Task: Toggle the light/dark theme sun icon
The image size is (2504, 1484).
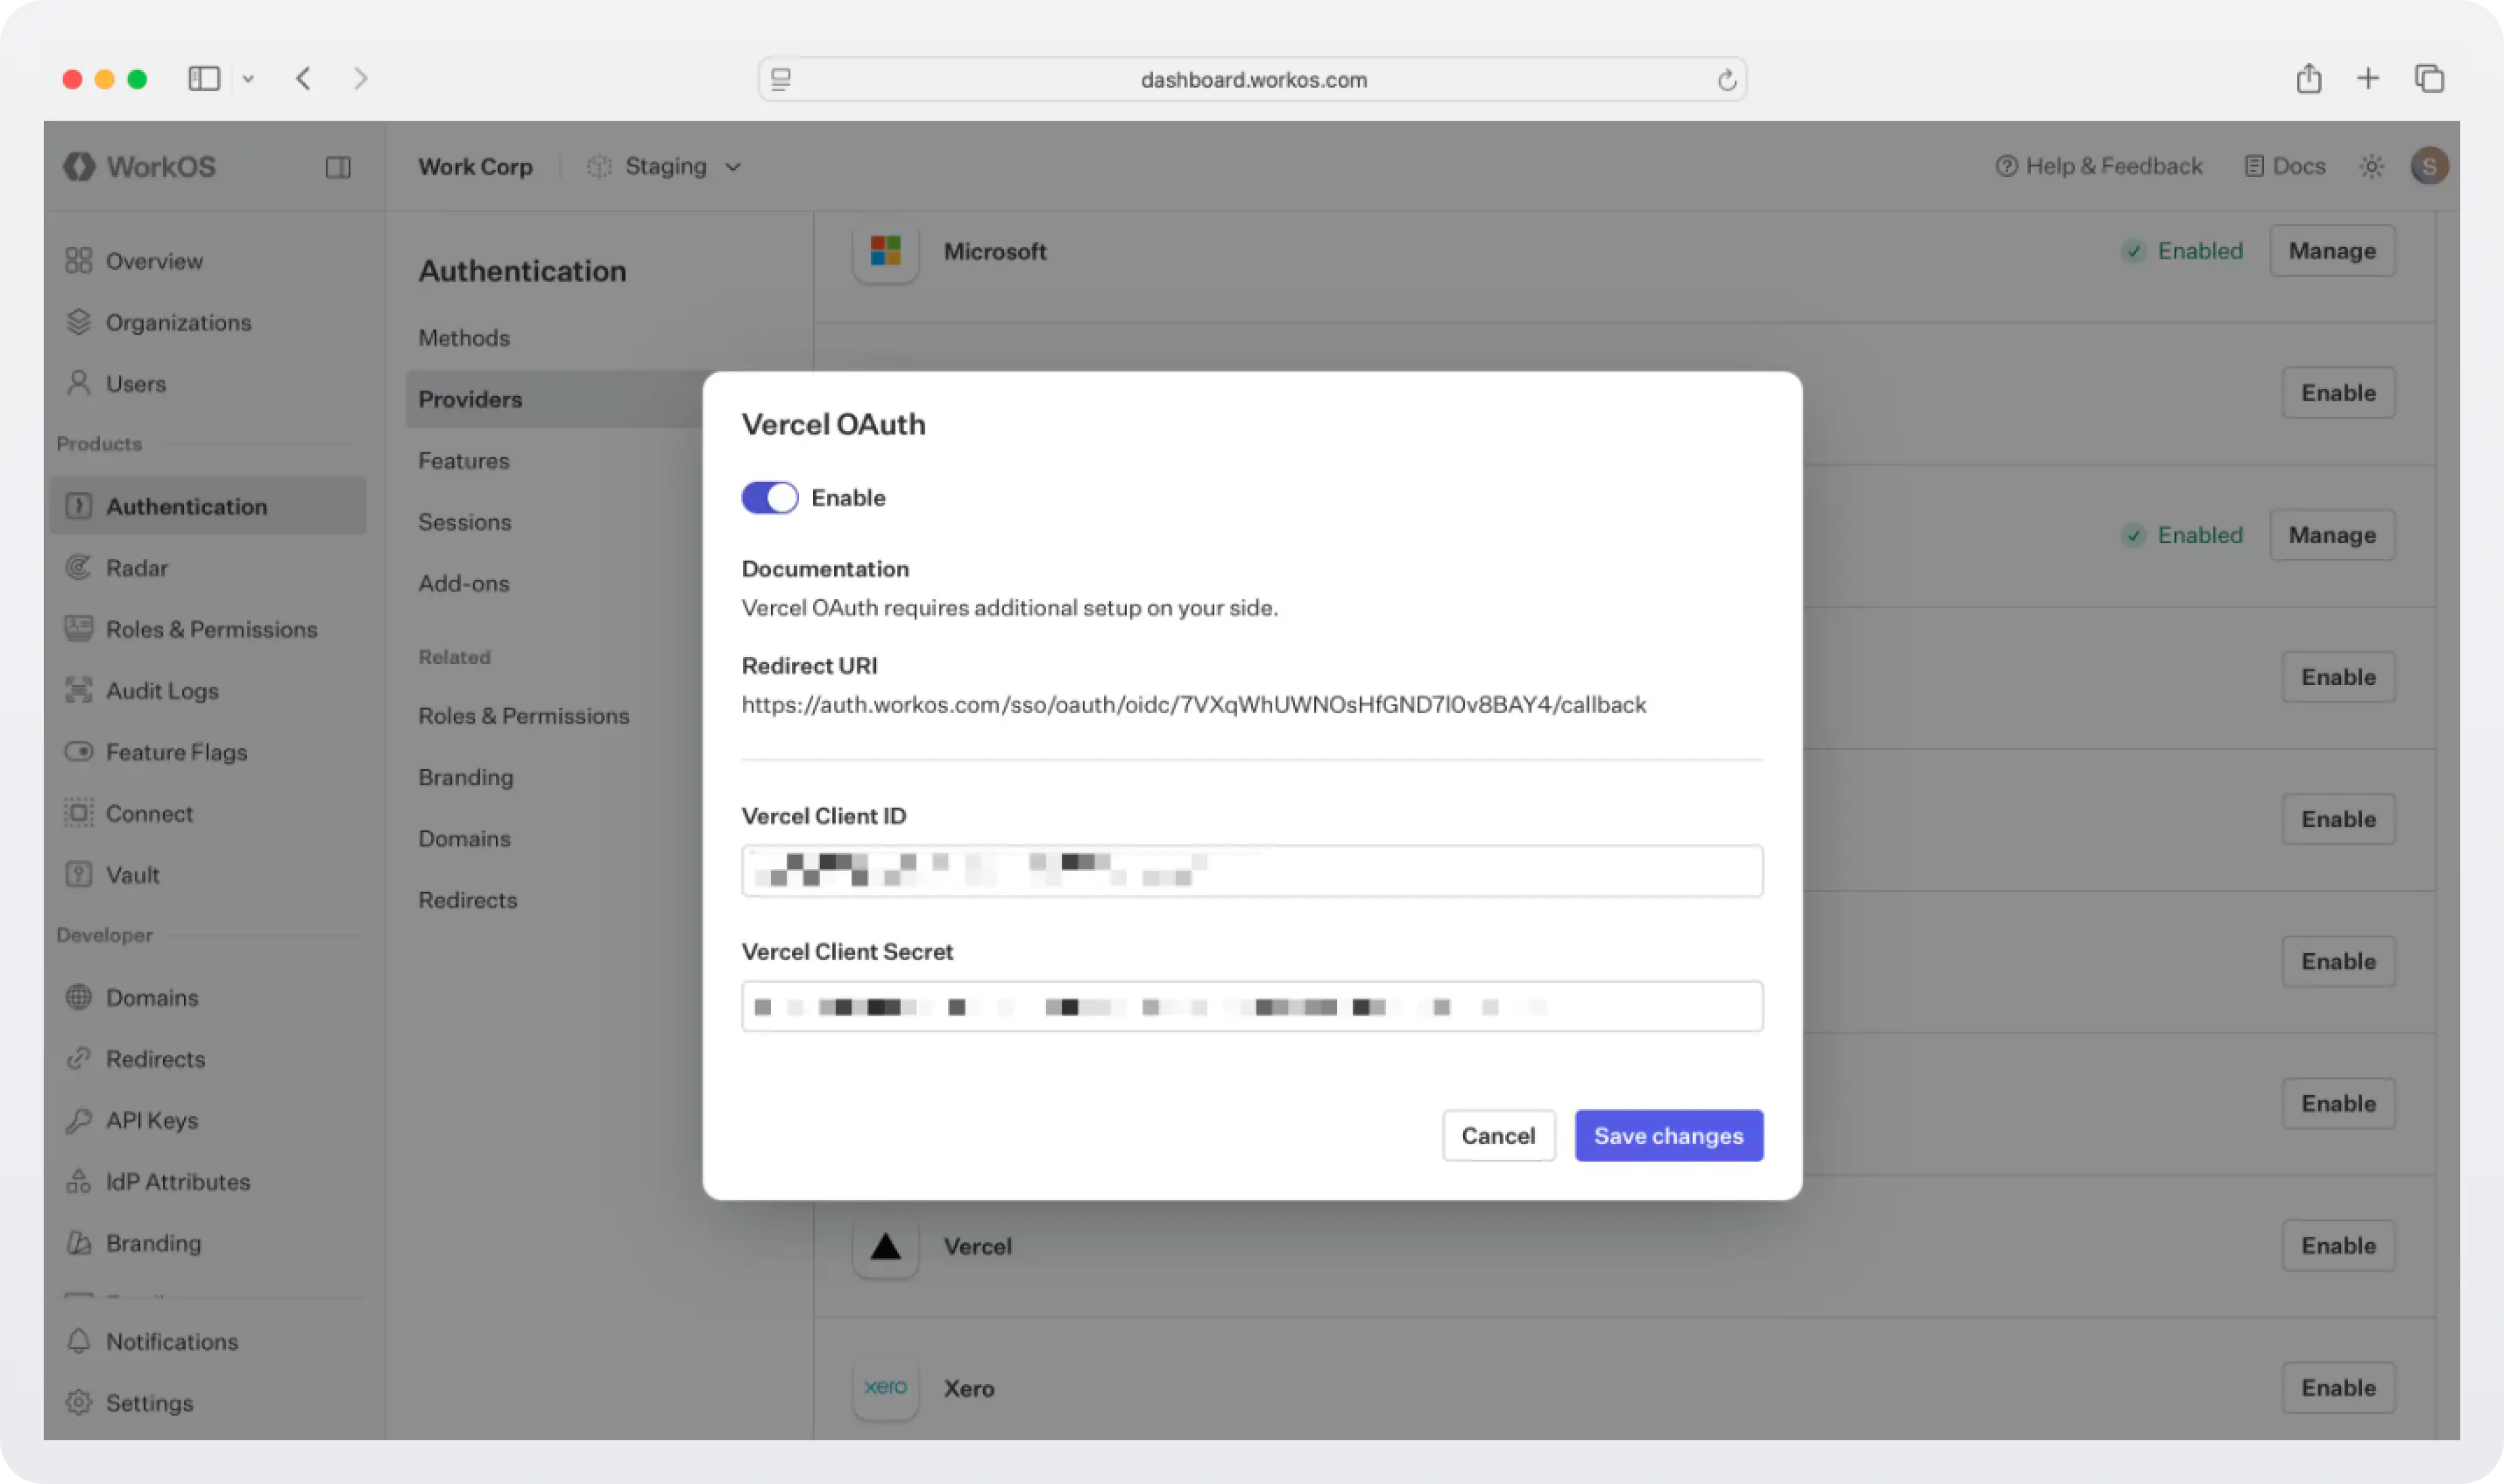Action: pyautogui.click(x=2371, y=166)
